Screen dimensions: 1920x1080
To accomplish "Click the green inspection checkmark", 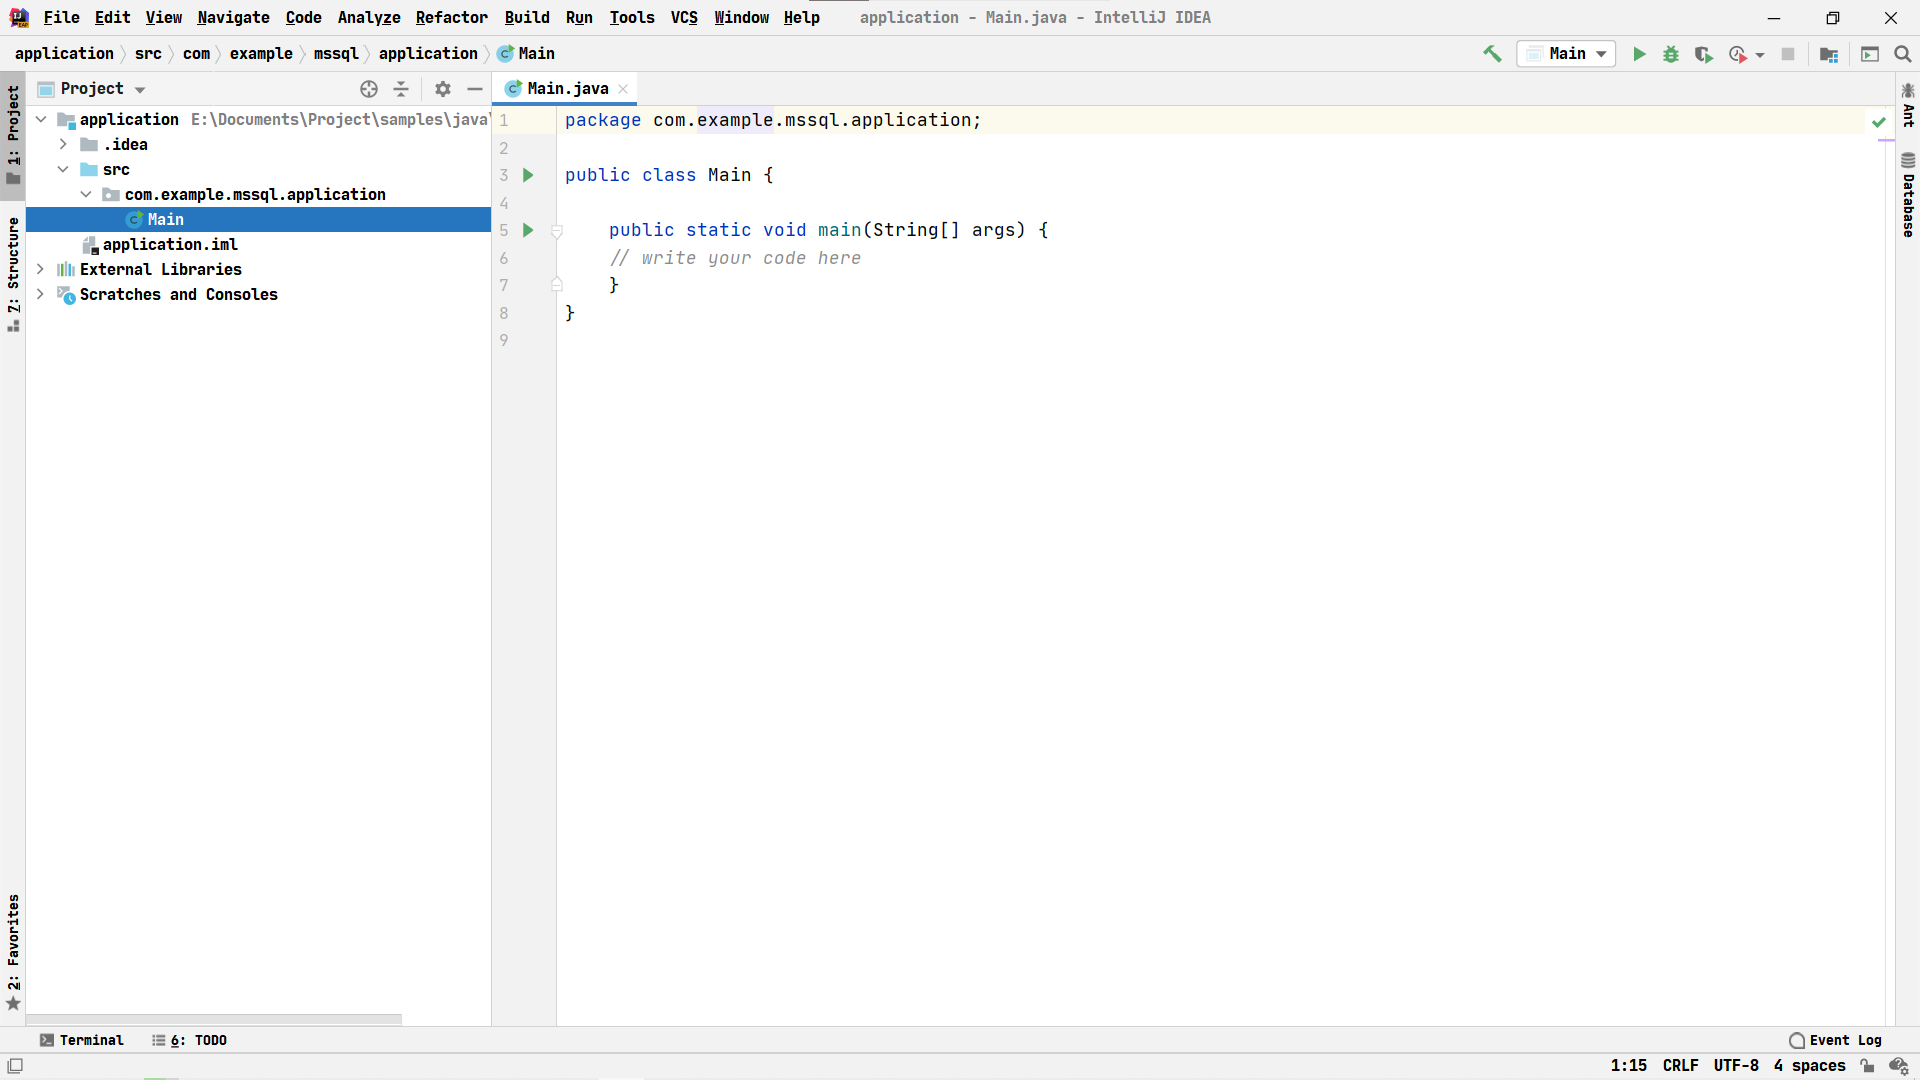I will [1879, 122].
